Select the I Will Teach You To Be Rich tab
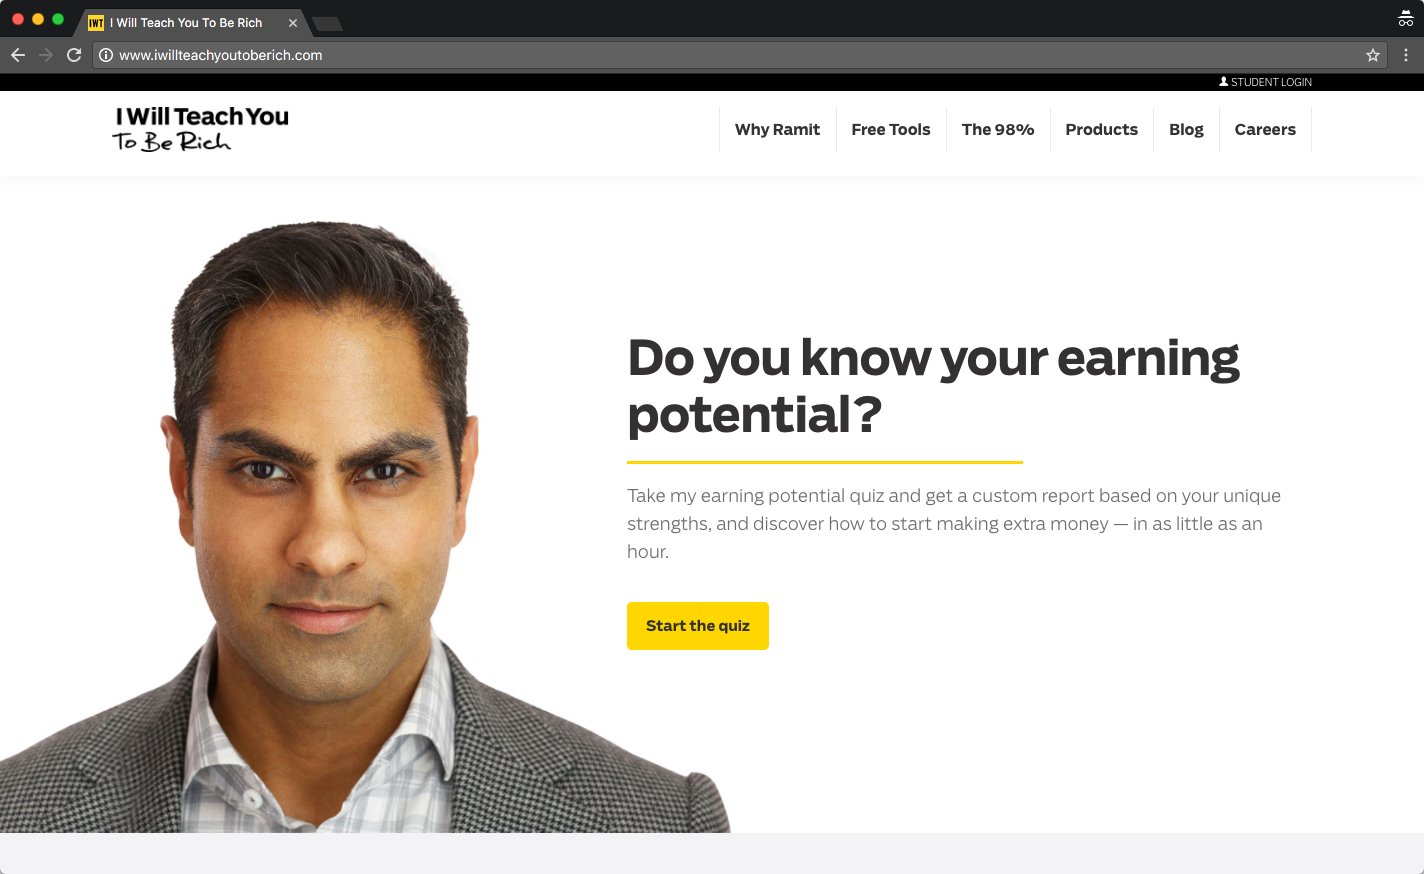This screenshot has width=1424, height=874. (186, 23)
